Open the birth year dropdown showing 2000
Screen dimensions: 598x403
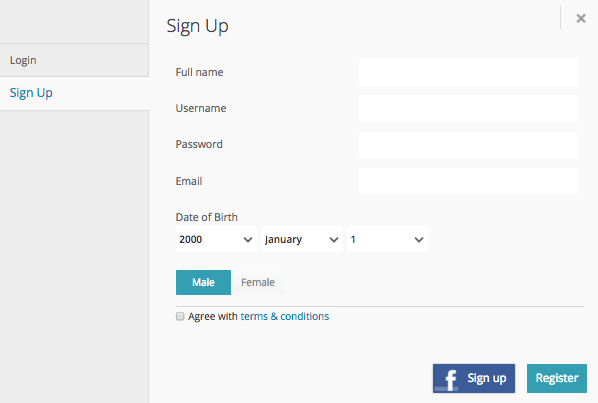coord(216,239)
